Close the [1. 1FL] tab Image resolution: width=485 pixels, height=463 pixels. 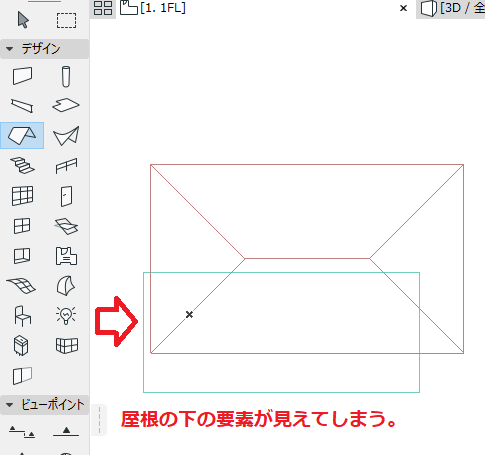pyautogui.click(x=403, y=8)
